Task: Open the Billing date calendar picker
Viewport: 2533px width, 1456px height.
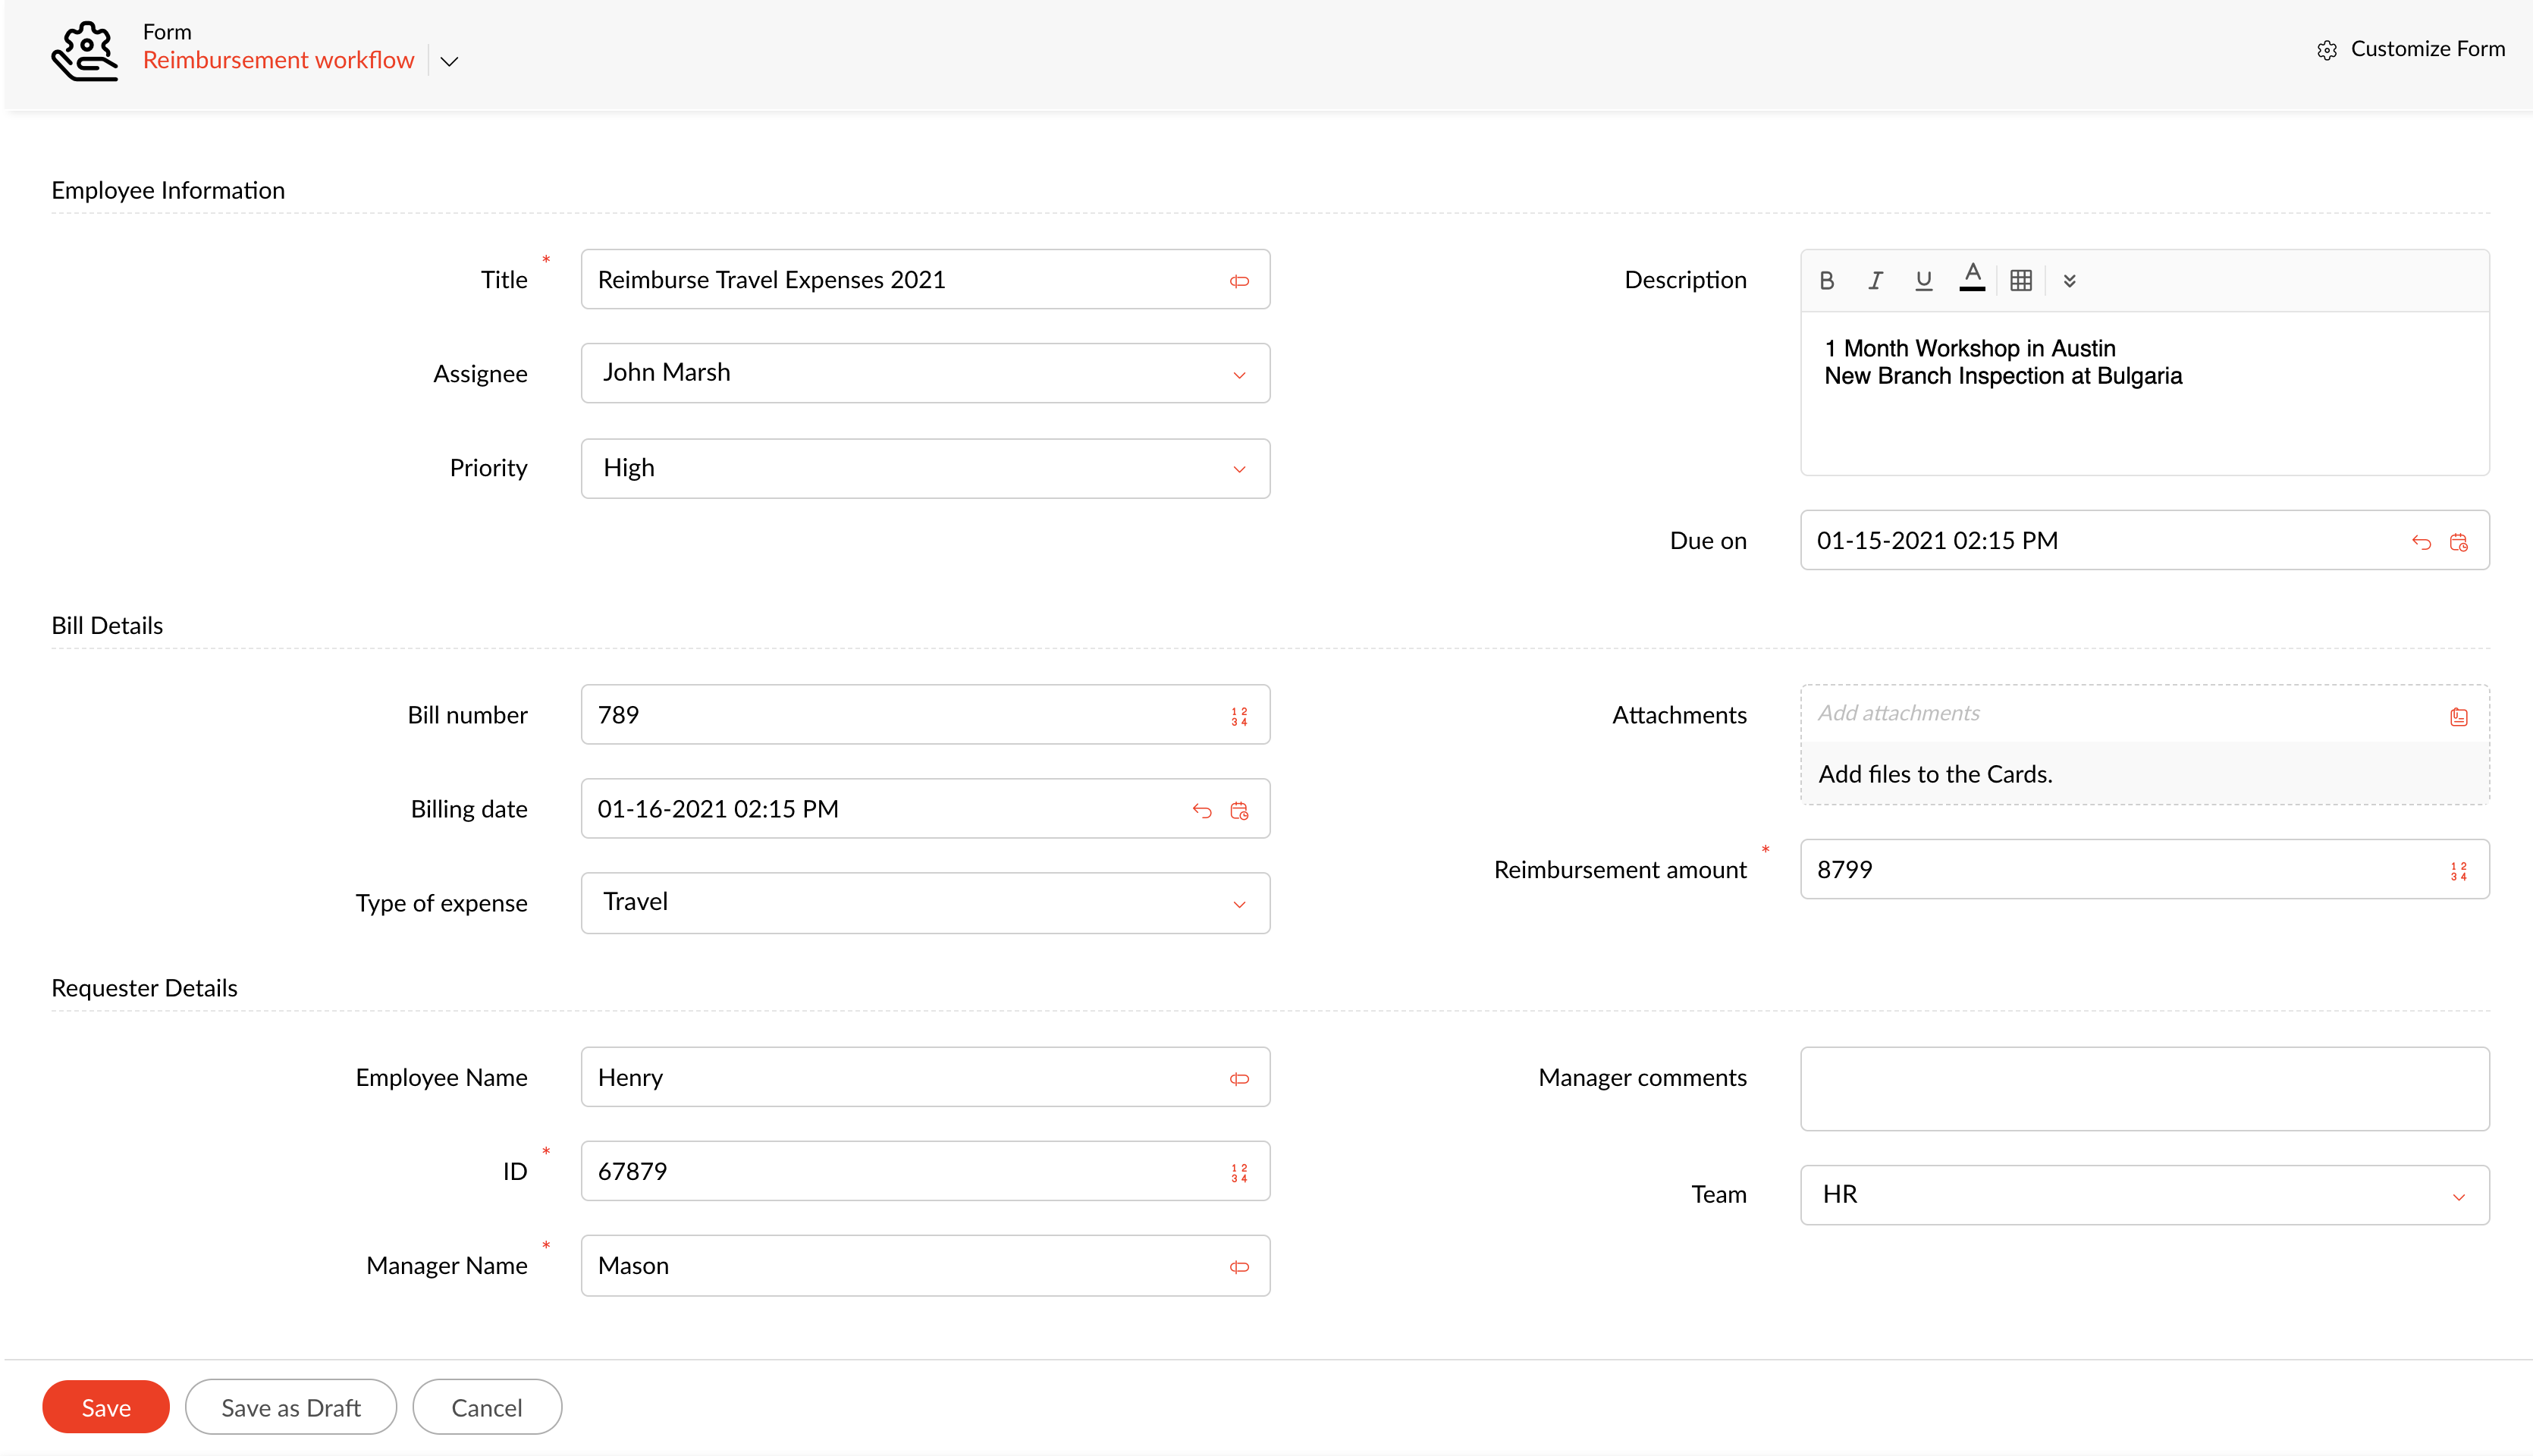Action: click(1239, 810)
